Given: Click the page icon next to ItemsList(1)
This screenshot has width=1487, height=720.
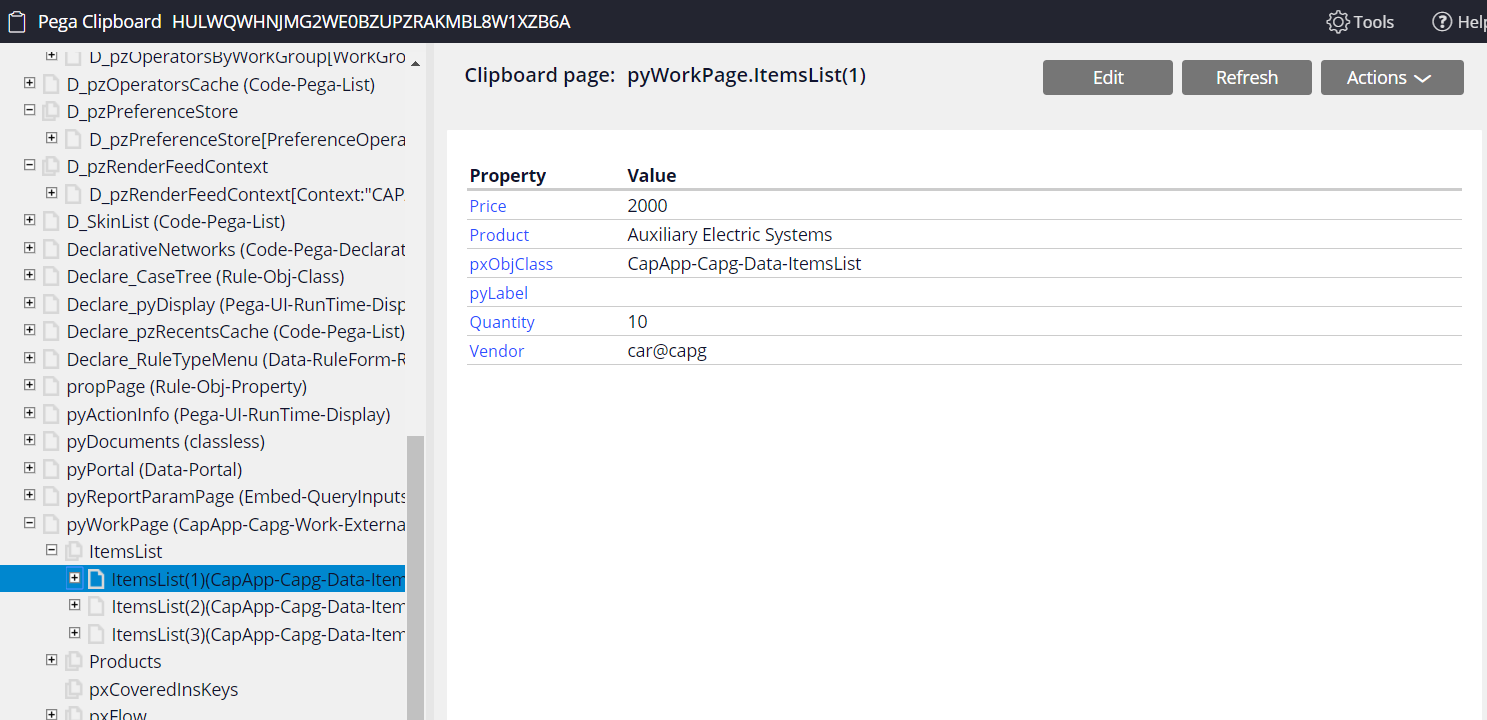Looking at the screenshot, I should tap(95, 578).
